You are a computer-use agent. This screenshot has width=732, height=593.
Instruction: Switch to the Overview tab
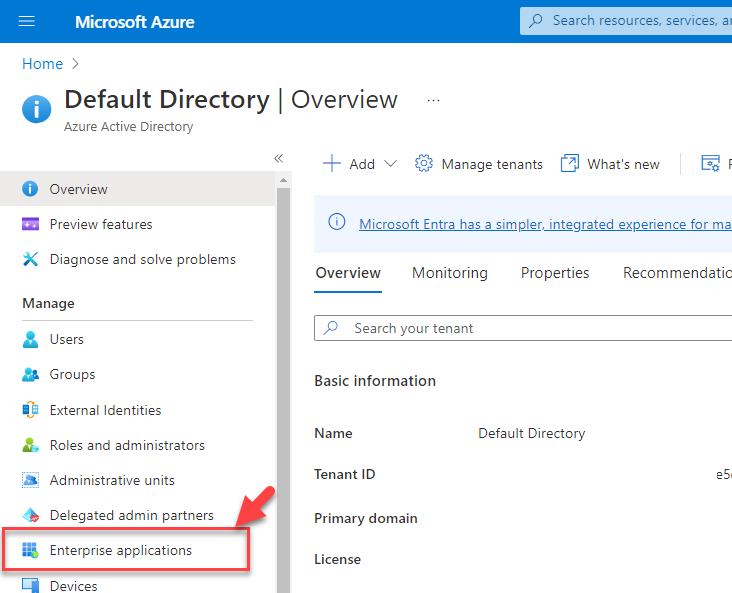(348, 273)
